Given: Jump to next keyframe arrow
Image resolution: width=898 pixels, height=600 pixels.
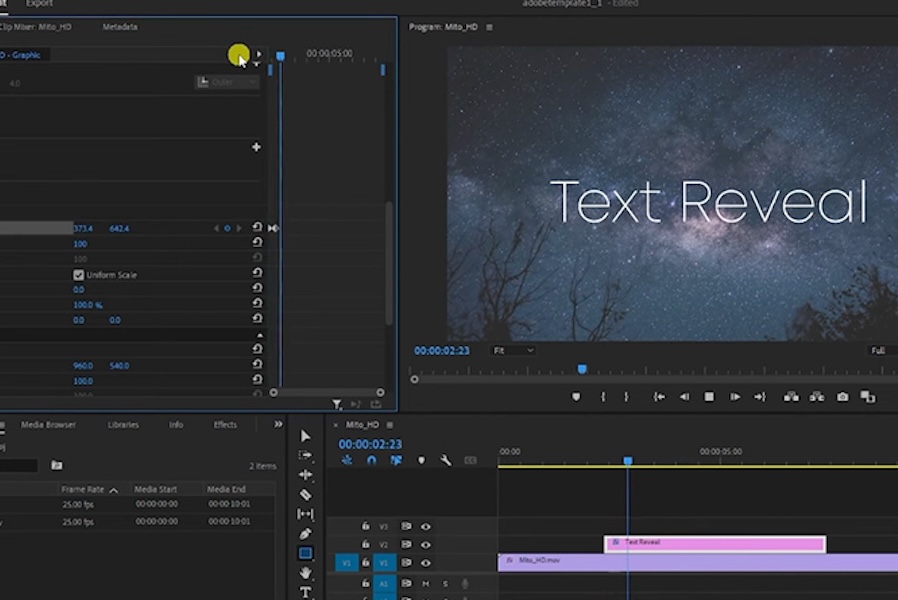Looking at the screenshot, I should pyautogui.click(x=238, y=228).
